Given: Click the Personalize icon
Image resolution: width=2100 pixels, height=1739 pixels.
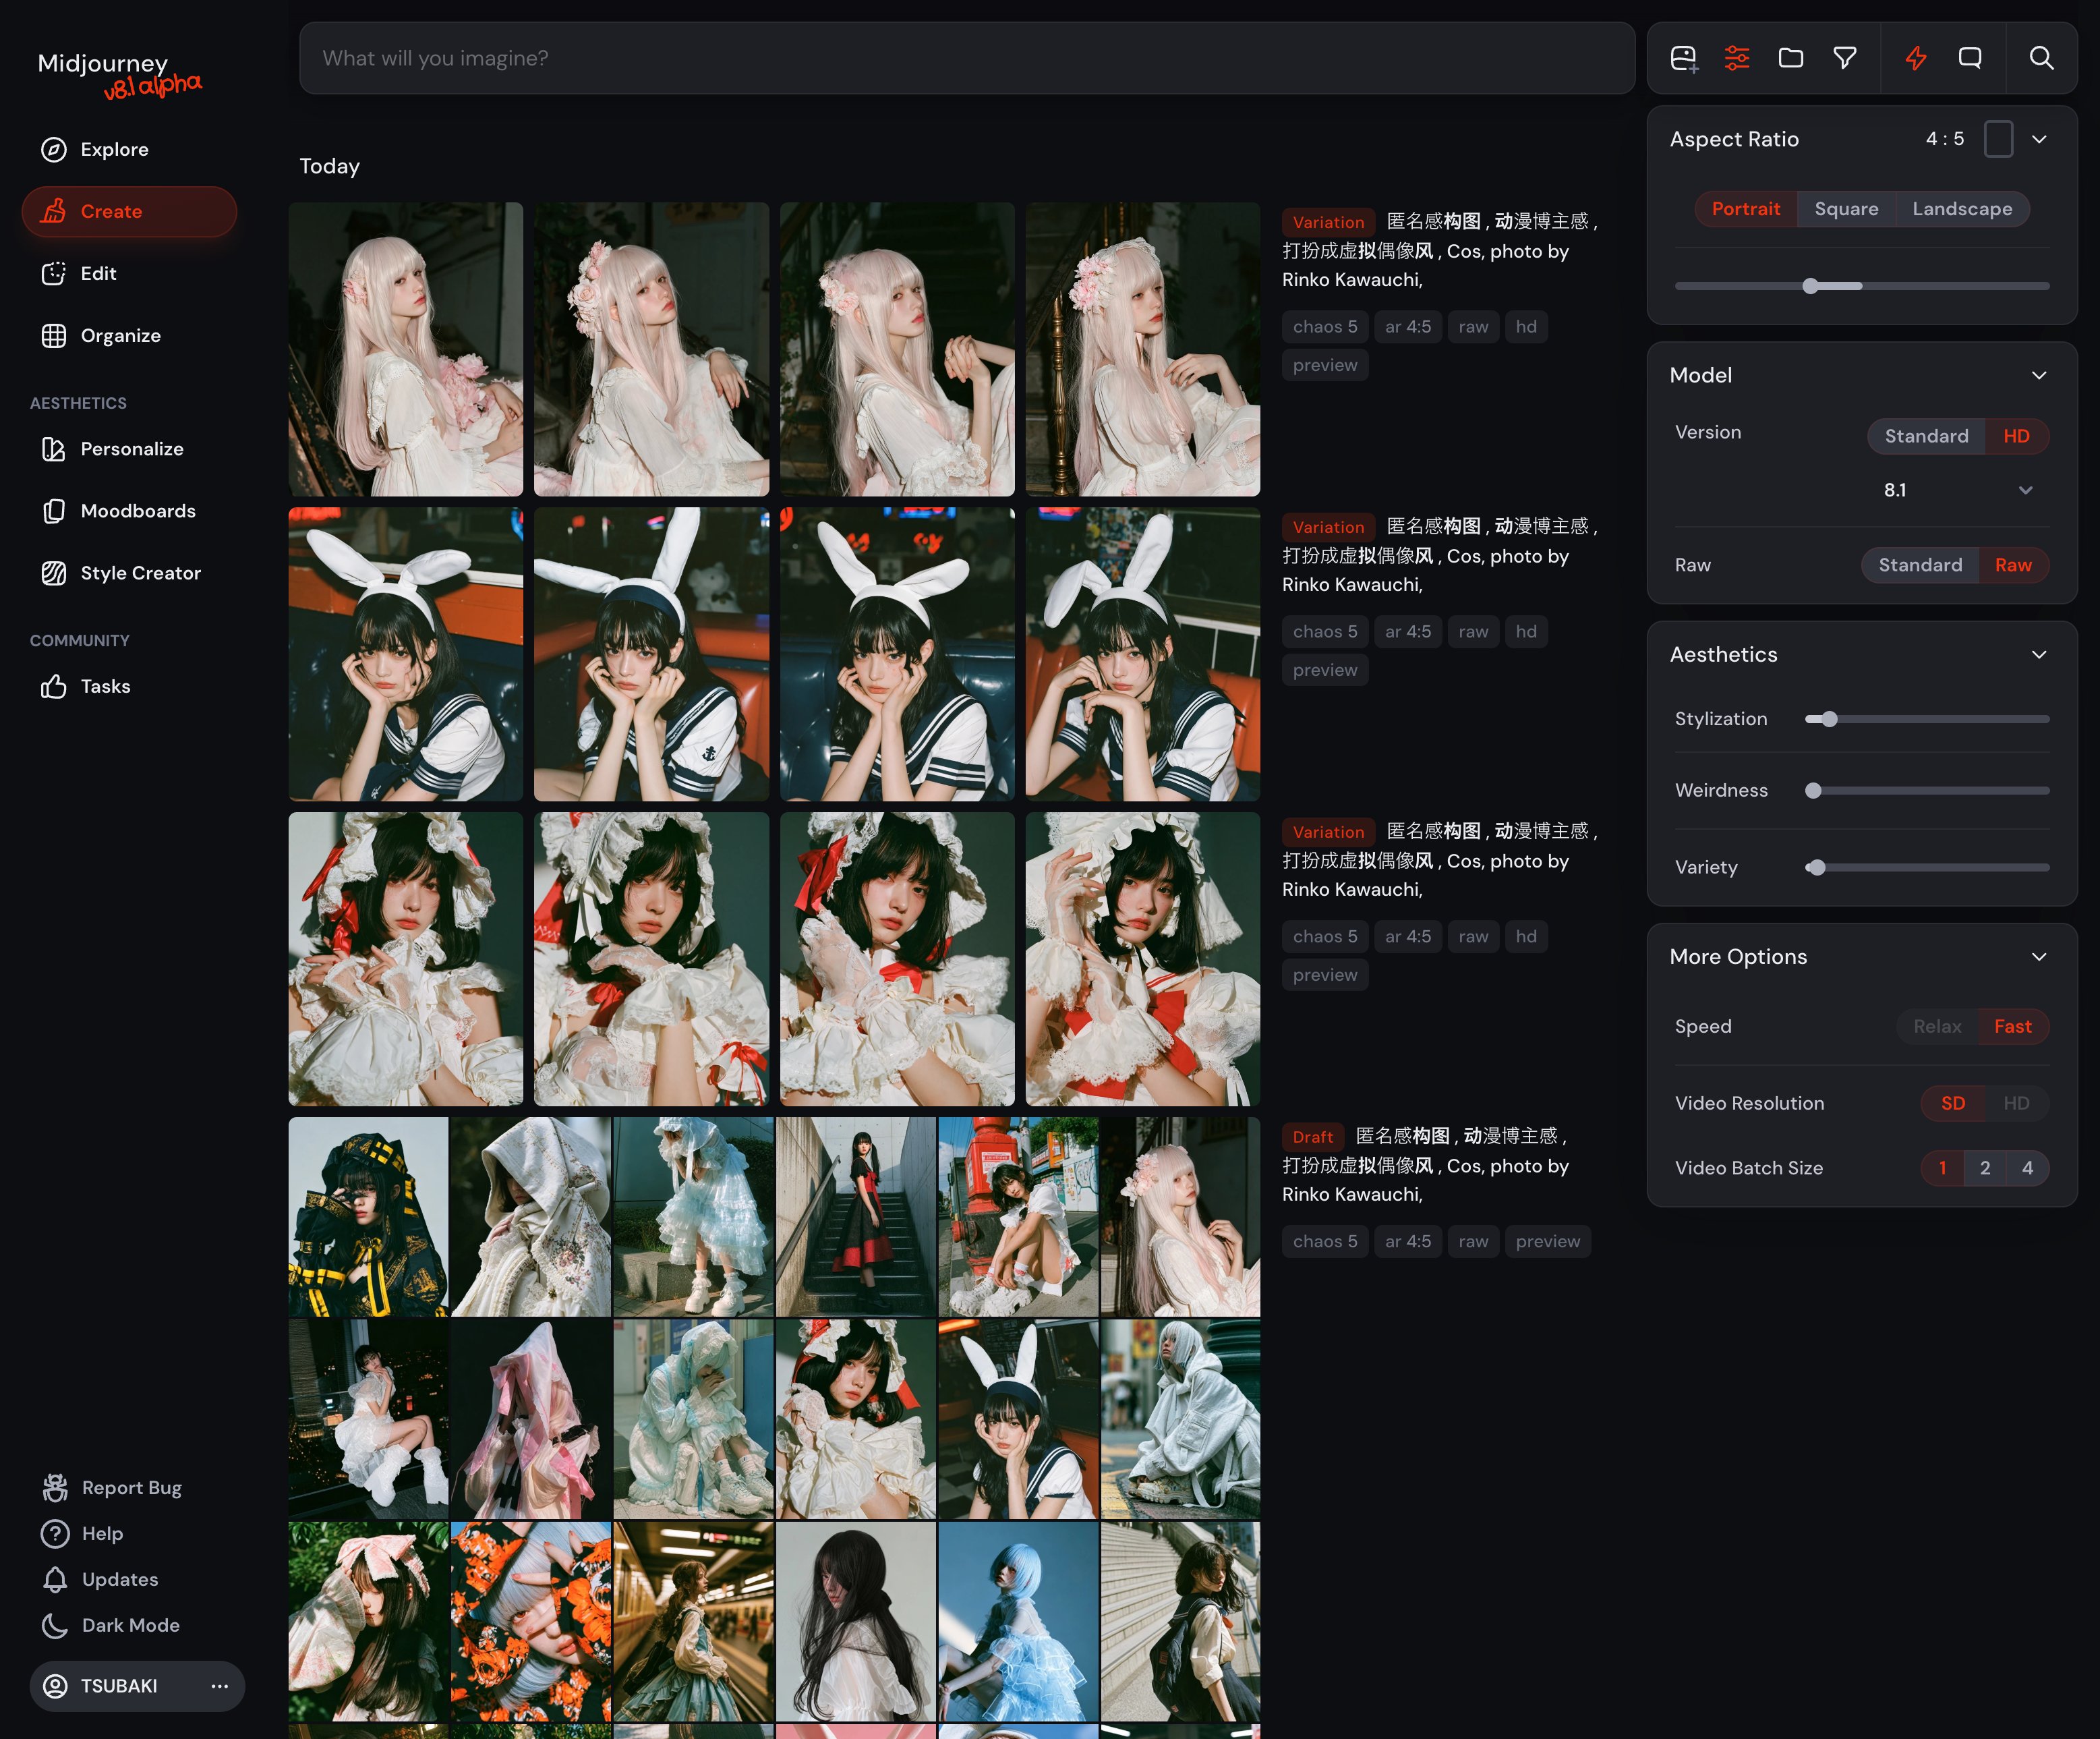Looking at the screenshot, I should (54, 449).
